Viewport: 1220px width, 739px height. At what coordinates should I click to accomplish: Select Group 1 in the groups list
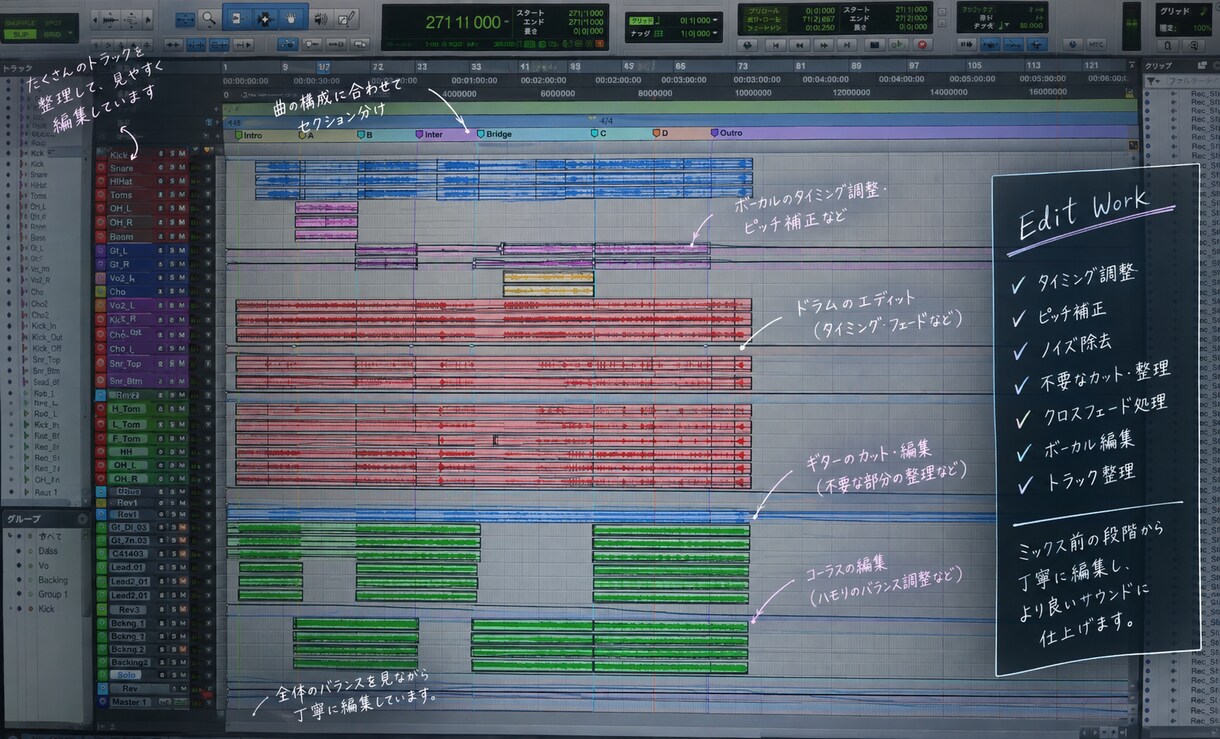coord(52,594)
